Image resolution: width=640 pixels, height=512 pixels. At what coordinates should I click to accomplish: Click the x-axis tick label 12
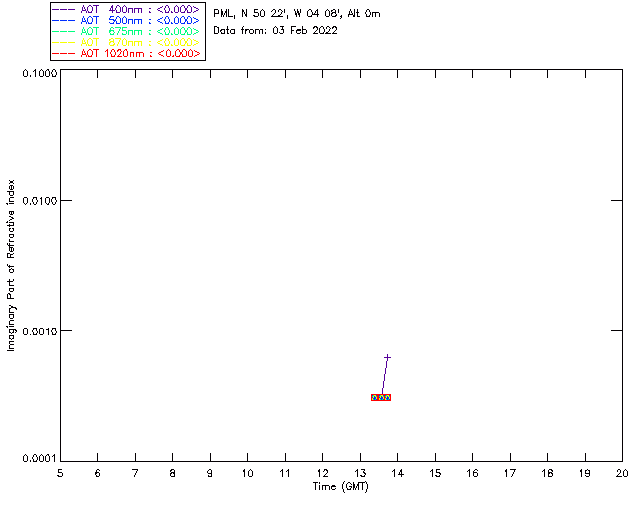point(322,473)
